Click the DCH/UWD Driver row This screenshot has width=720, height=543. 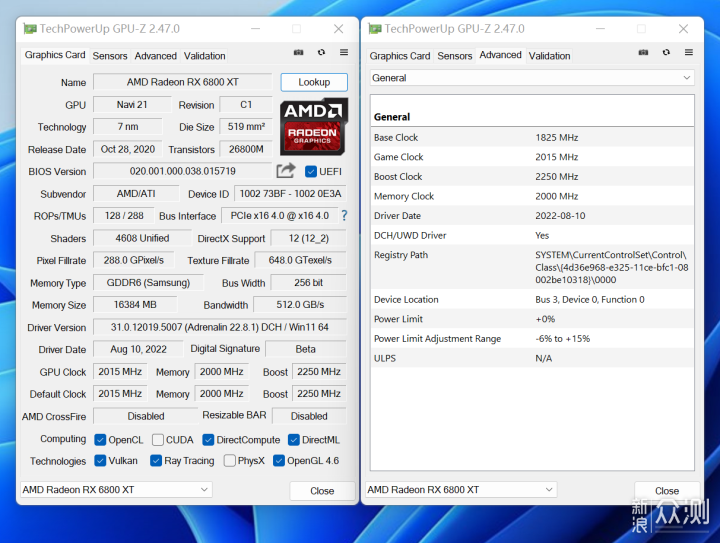tap(532, 235)
